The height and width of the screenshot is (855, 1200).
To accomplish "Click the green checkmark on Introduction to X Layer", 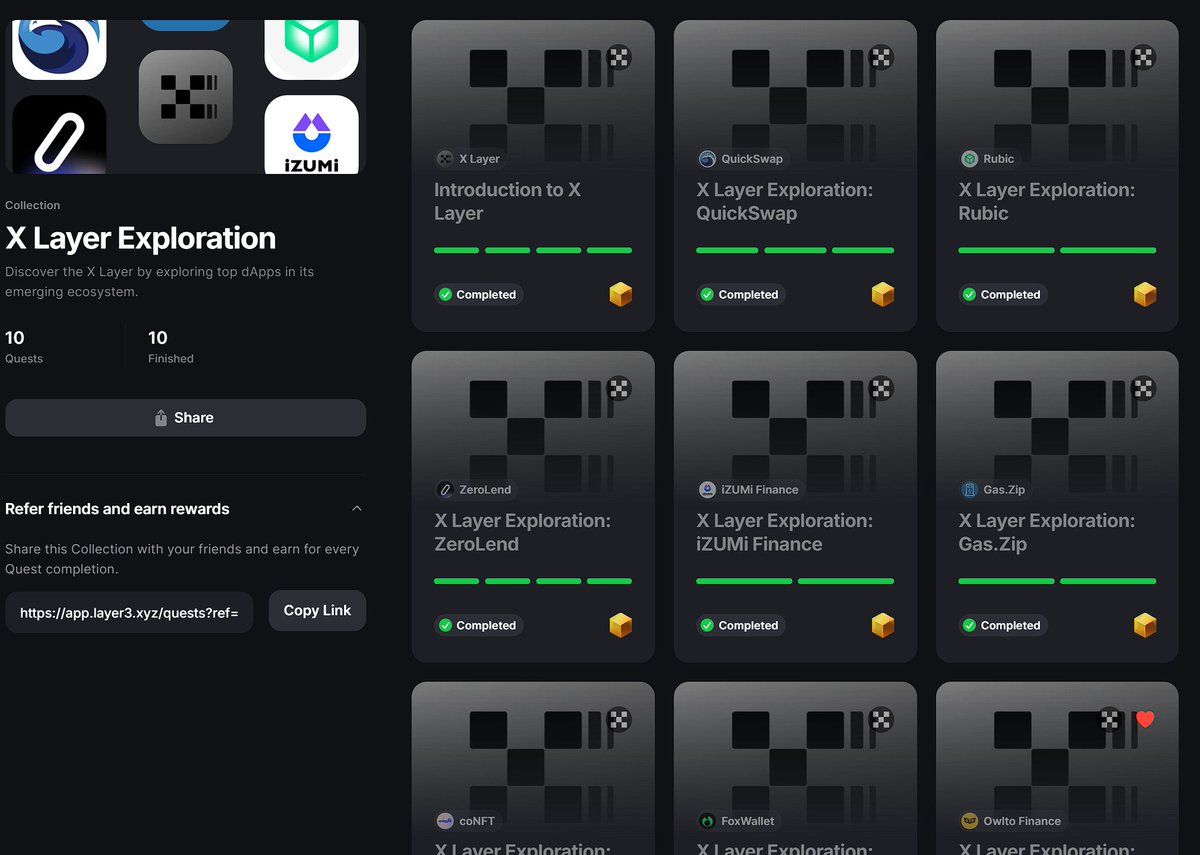I will 445,295.
